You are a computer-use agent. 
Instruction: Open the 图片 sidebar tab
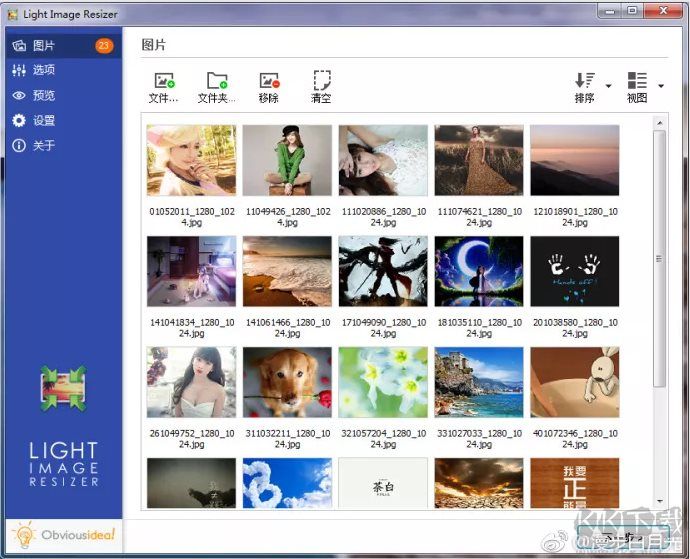tap(44, 46)
